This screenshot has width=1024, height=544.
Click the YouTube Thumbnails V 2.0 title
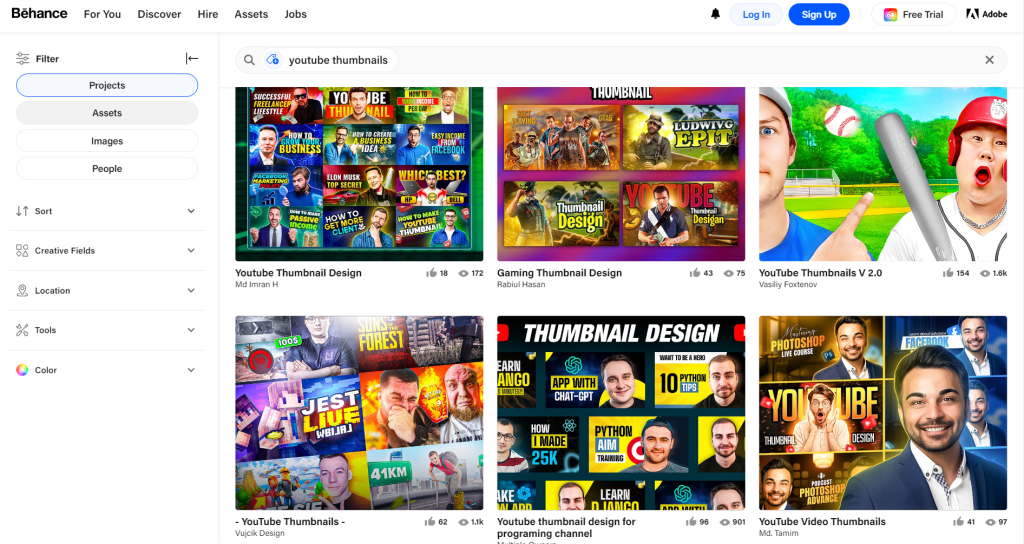click(x=820, y=273)
